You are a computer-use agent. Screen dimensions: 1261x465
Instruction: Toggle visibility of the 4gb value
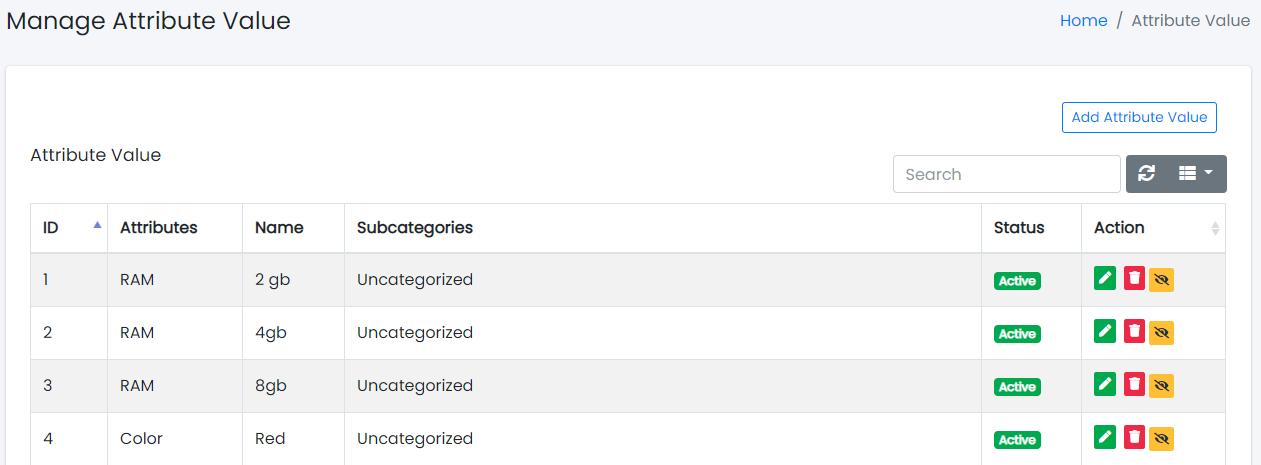tap(1161, 333)
